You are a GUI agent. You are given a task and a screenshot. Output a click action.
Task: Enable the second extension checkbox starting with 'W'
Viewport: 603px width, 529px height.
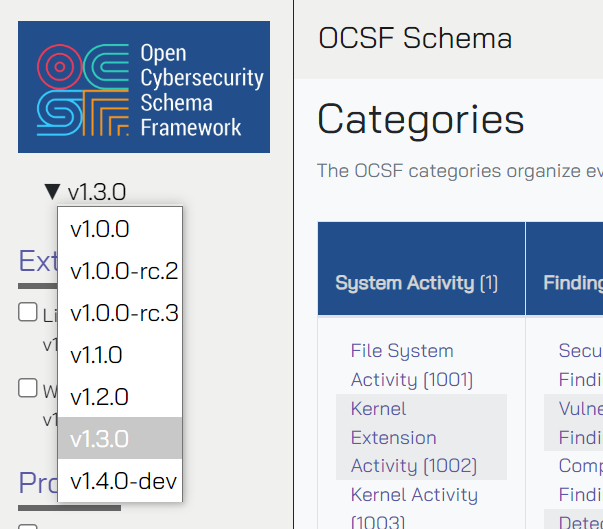(x=28, y=388)
